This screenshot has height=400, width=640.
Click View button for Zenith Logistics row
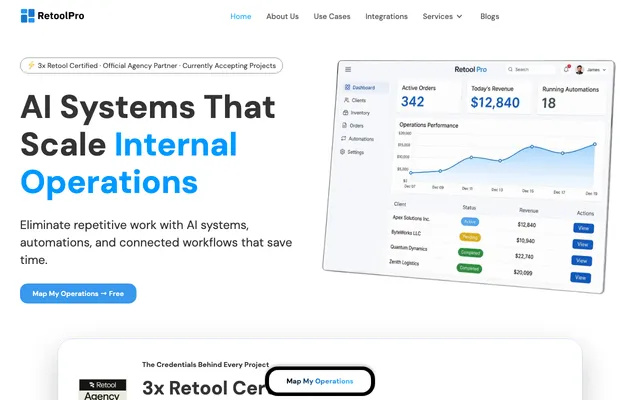[580, 278]
